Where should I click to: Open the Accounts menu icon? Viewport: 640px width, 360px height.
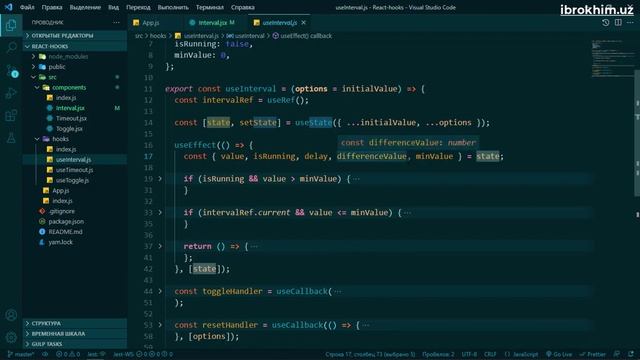point(11,315)
